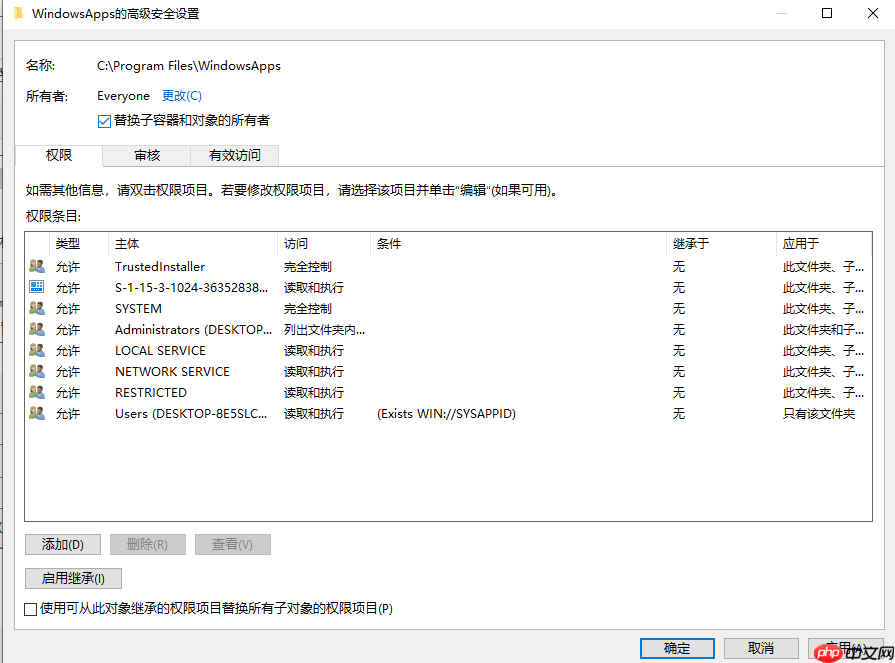Screen dimensions: 895x663
Task: Click the 条件 column header
Action: point(518,244)
